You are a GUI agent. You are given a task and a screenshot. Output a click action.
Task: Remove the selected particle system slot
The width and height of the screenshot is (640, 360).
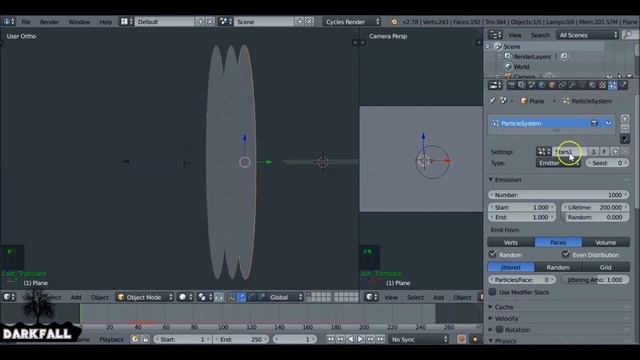coord(624,129)
